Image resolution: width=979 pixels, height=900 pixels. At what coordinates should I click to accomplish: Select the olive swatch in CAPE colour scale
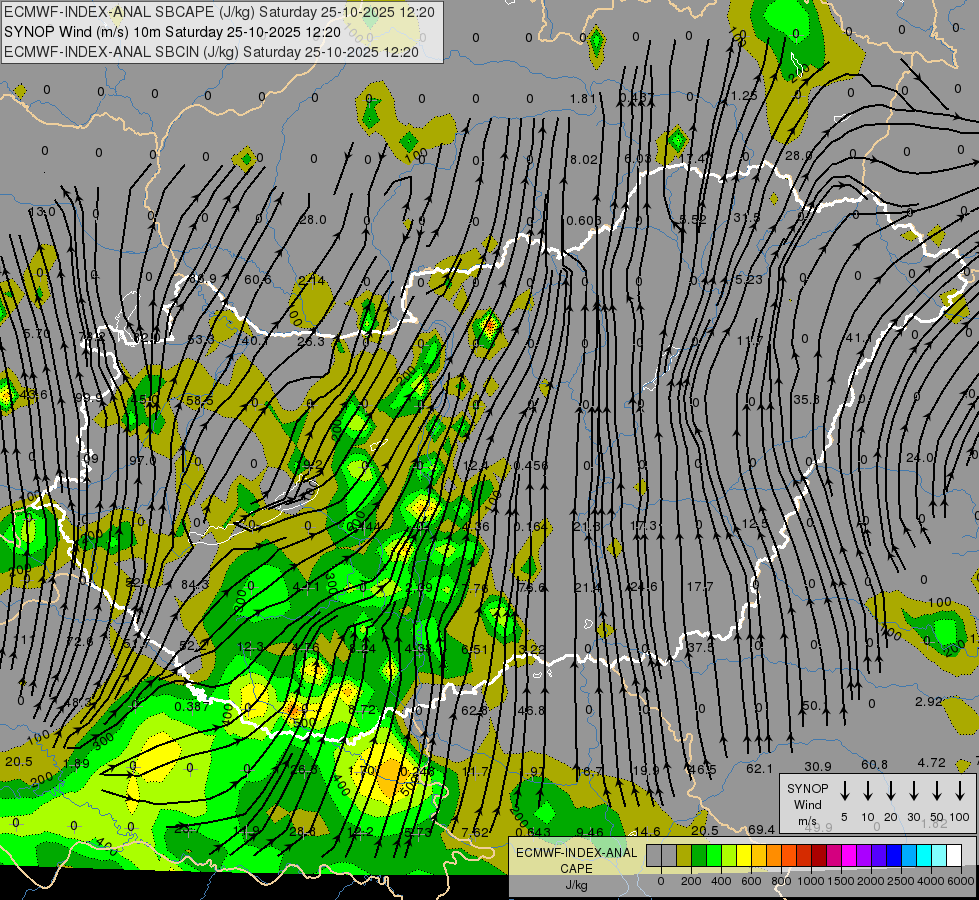tap(684, 855)
